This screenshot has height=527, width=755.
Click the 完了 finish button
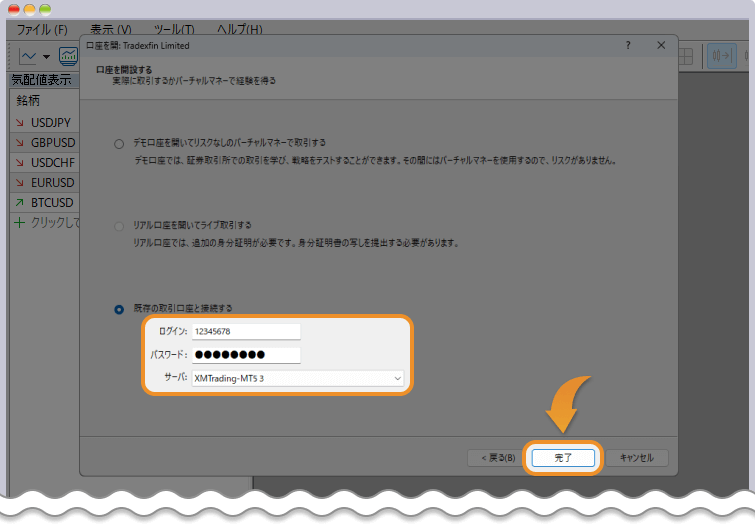click(x=563, y=458)
